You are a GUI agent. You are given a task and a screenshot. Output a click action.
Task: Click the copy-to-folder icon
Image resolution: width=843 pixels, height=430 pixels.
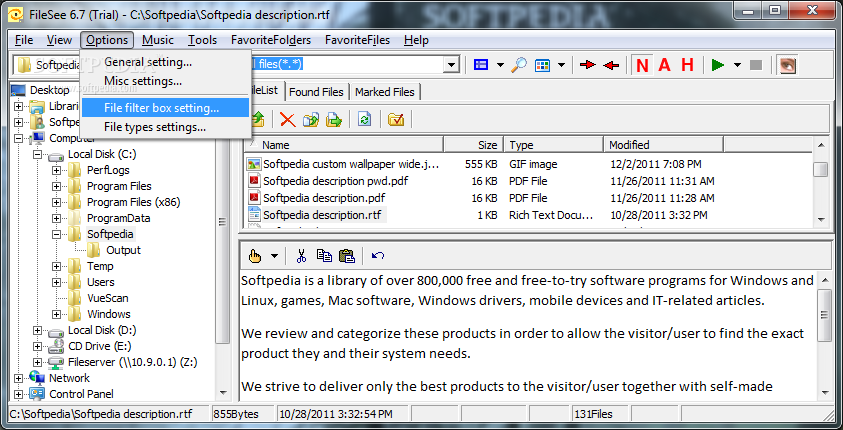311,119
